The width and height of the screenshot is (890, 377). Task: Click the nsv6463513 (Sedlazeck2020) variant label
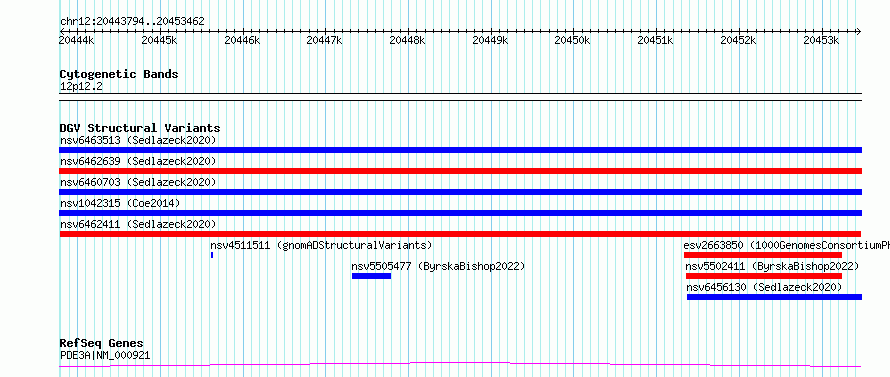138,140
